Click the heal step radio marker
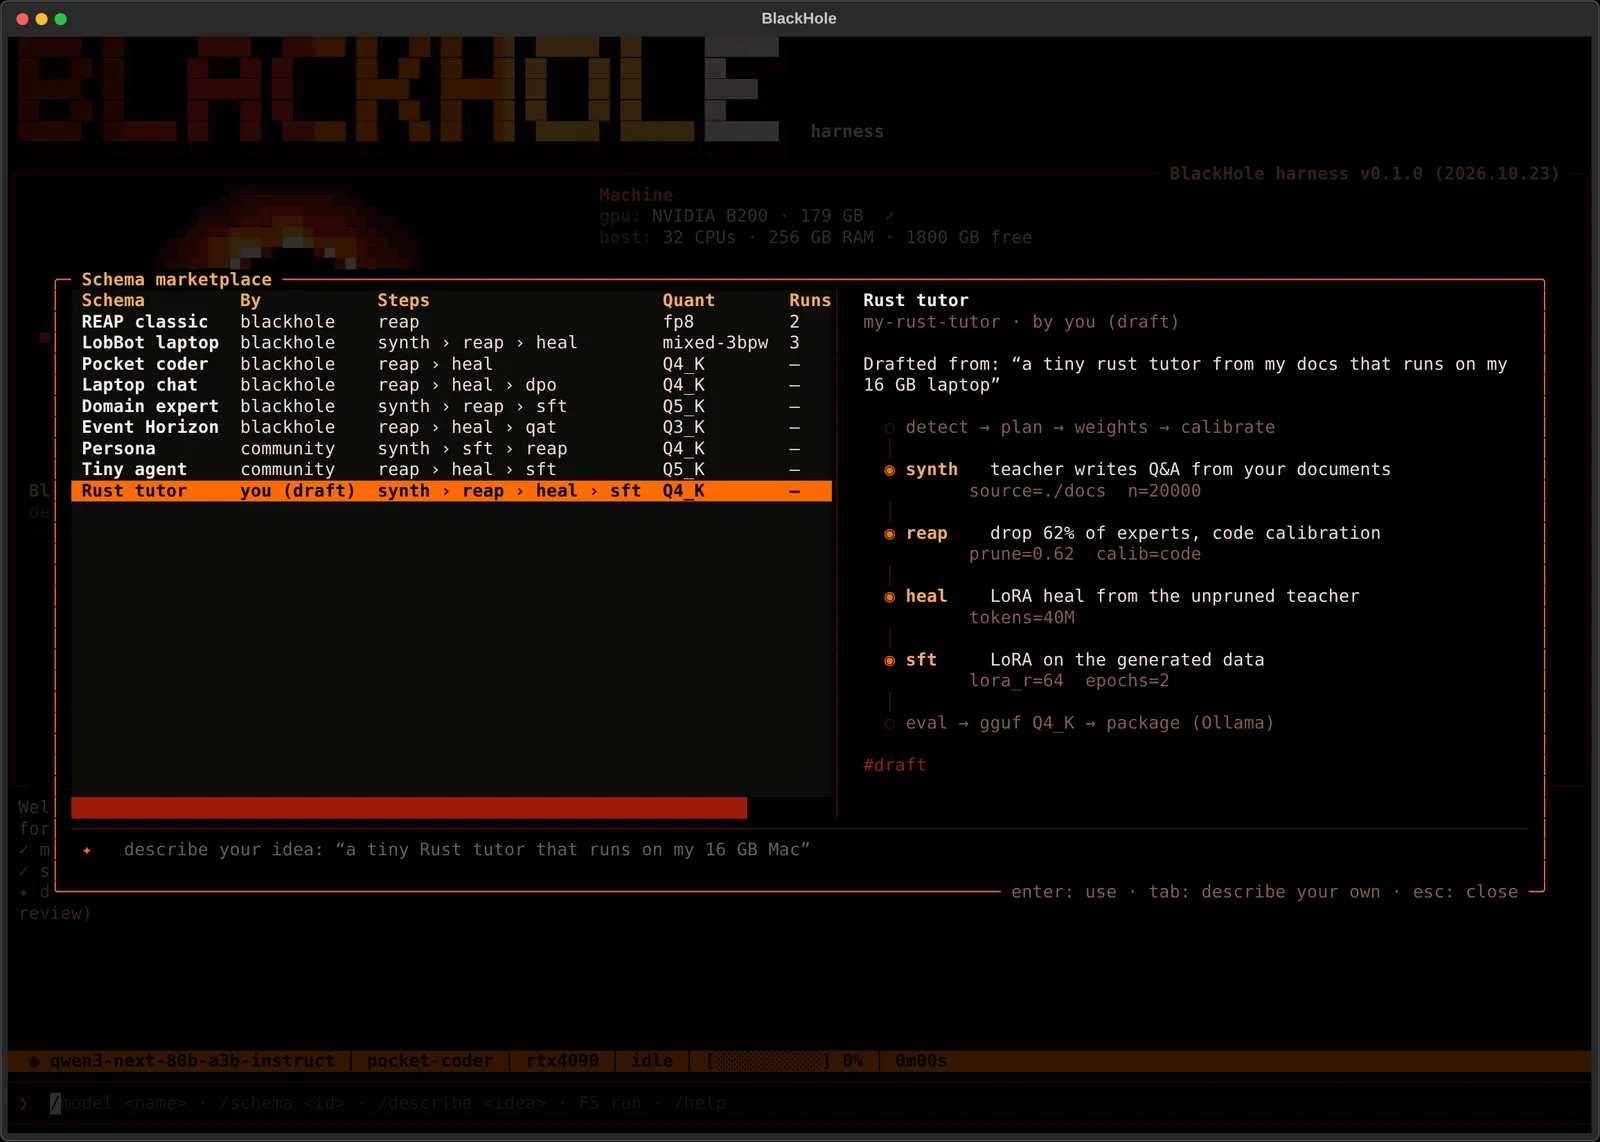 [889, 597]
